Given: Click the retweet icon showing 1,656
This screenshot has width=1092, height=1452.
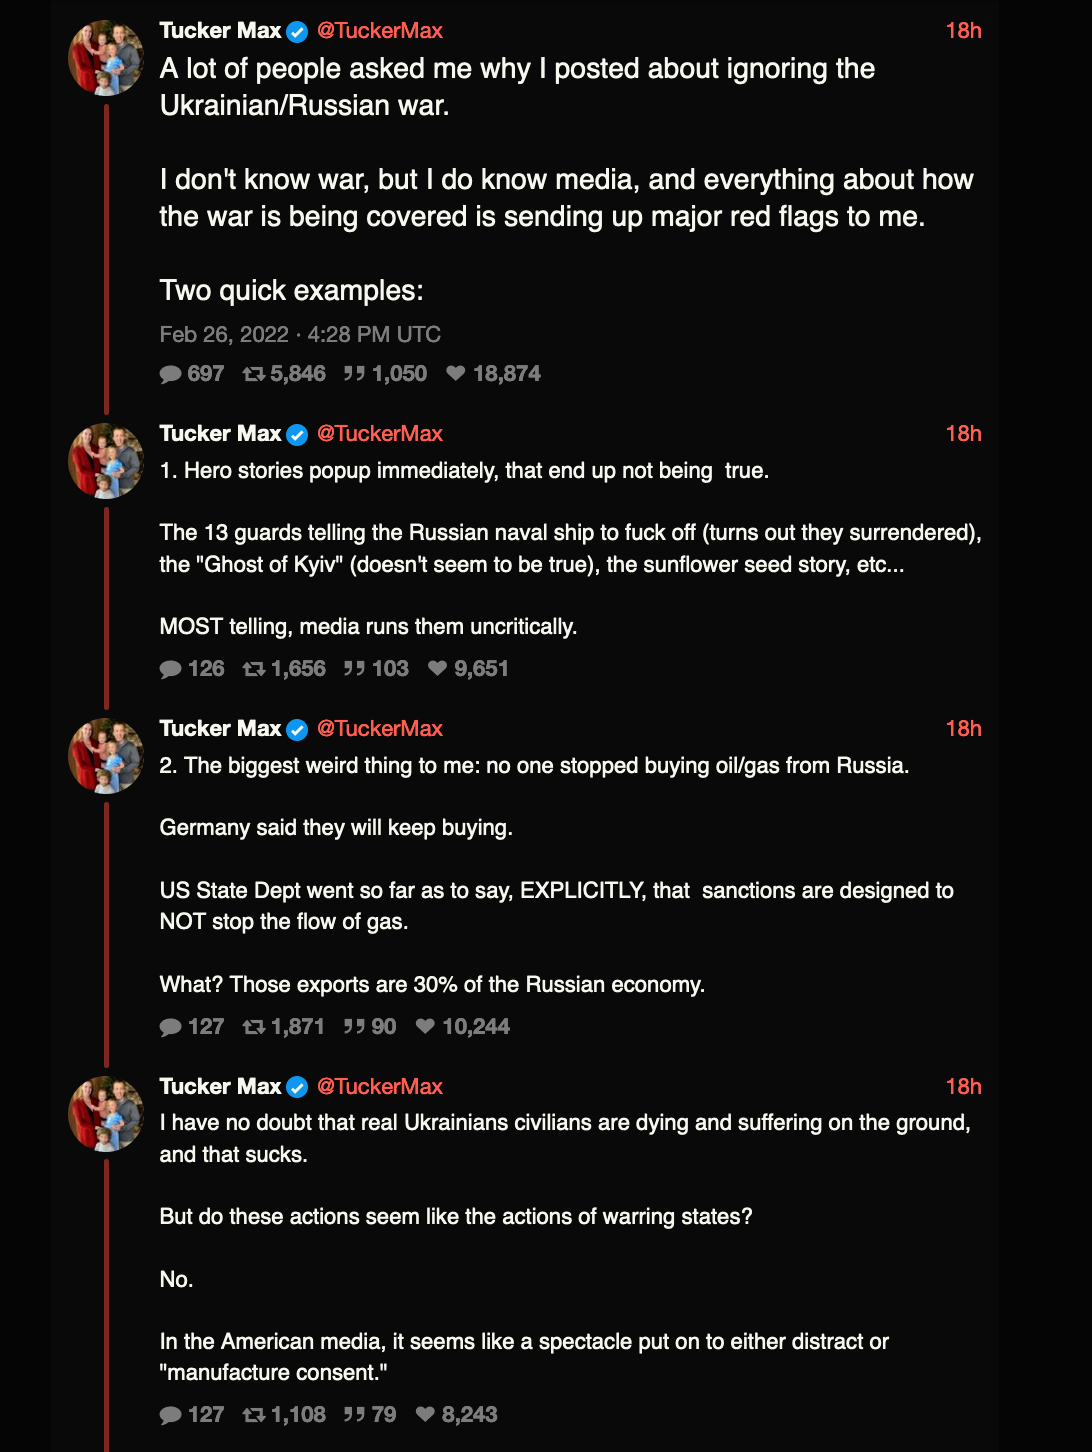Looking at the screenshot, I should [x=254, y=669].
